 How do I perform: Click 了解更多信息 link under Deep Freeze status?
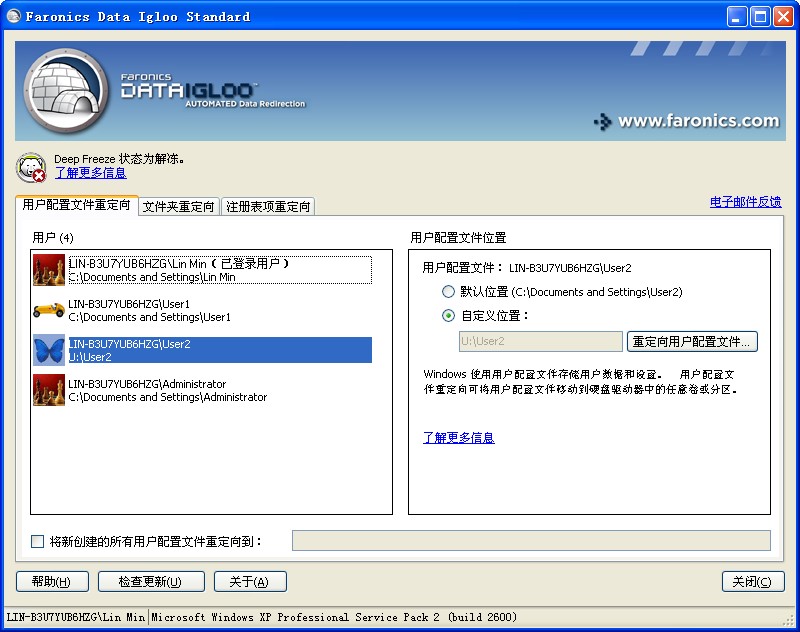(x=90, y=173)
